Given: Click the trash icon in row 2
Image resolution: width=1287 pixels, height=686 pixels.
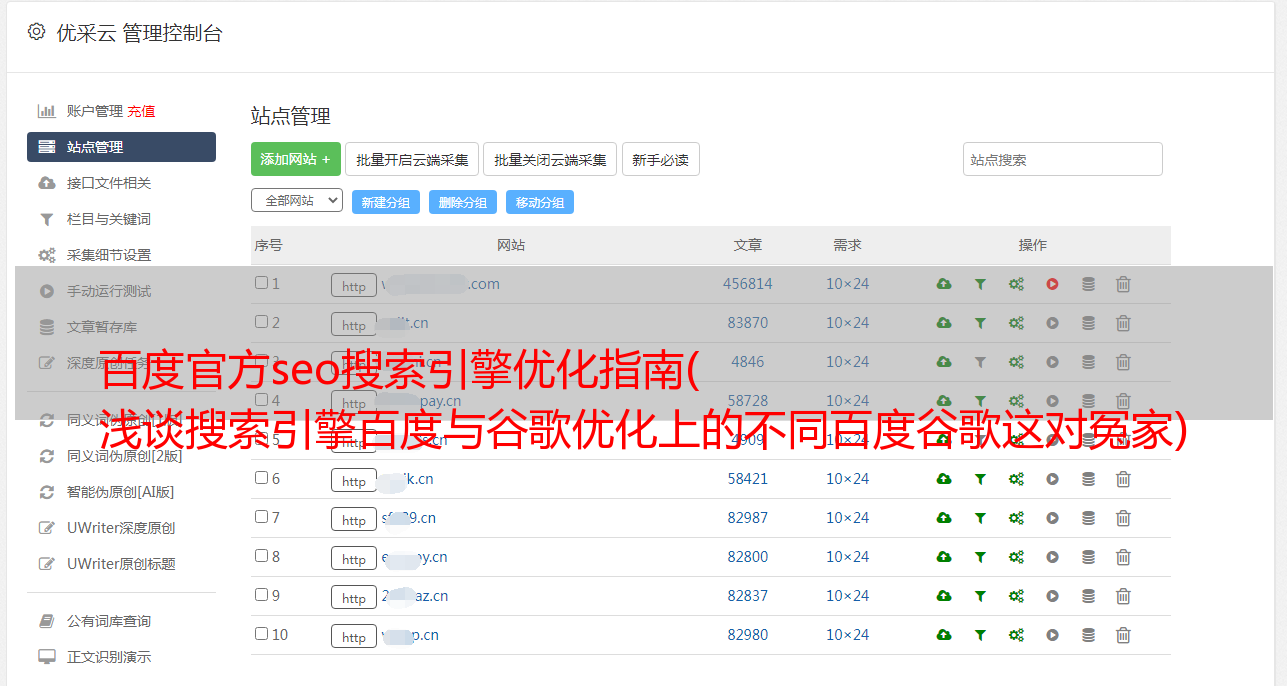Looking at the screenshot, I should [x=1123, y=323].
